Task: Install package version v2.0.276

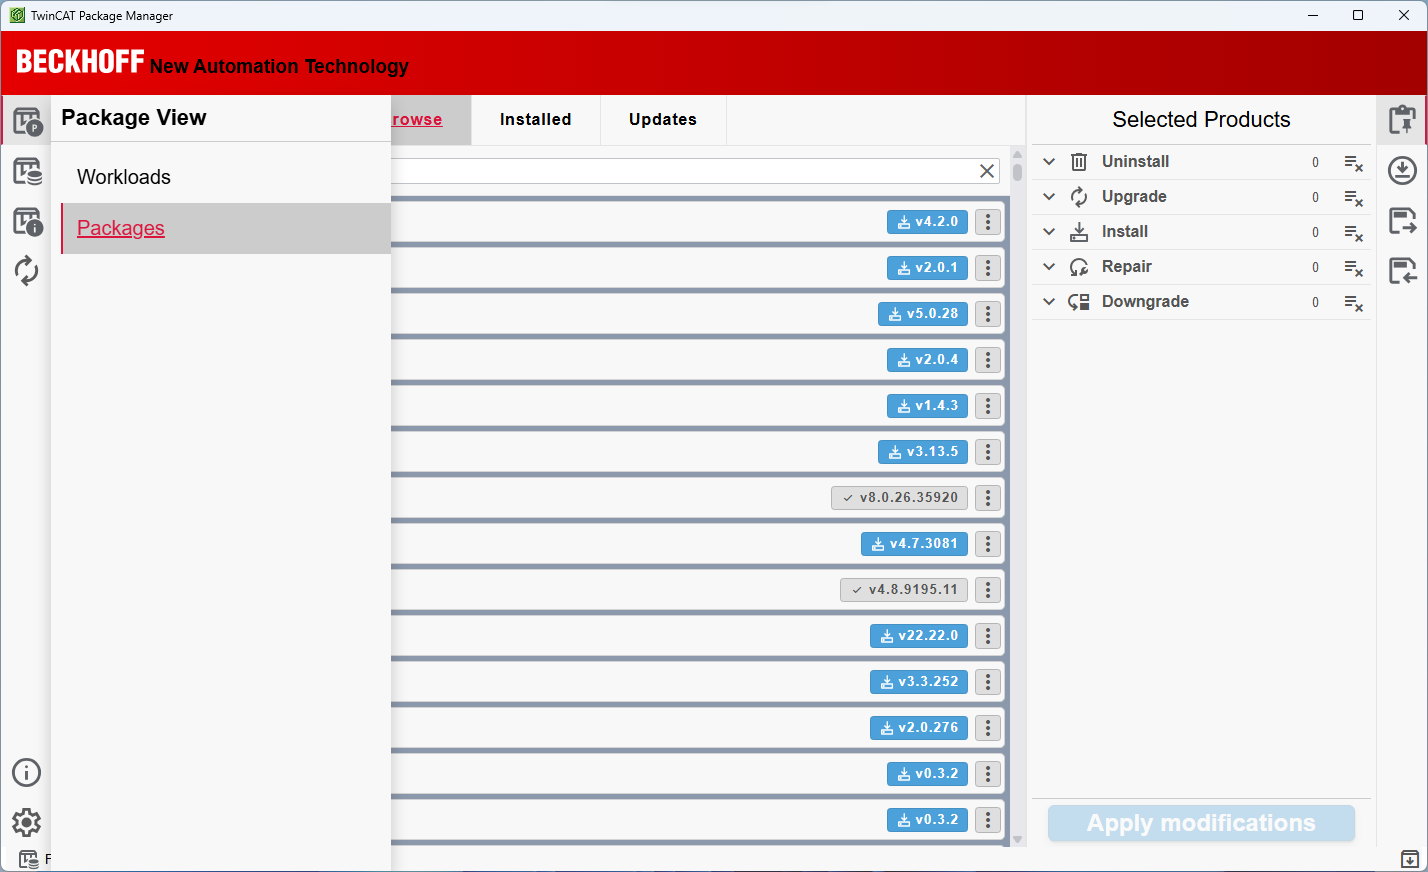Action: click(x=919, y=728)
